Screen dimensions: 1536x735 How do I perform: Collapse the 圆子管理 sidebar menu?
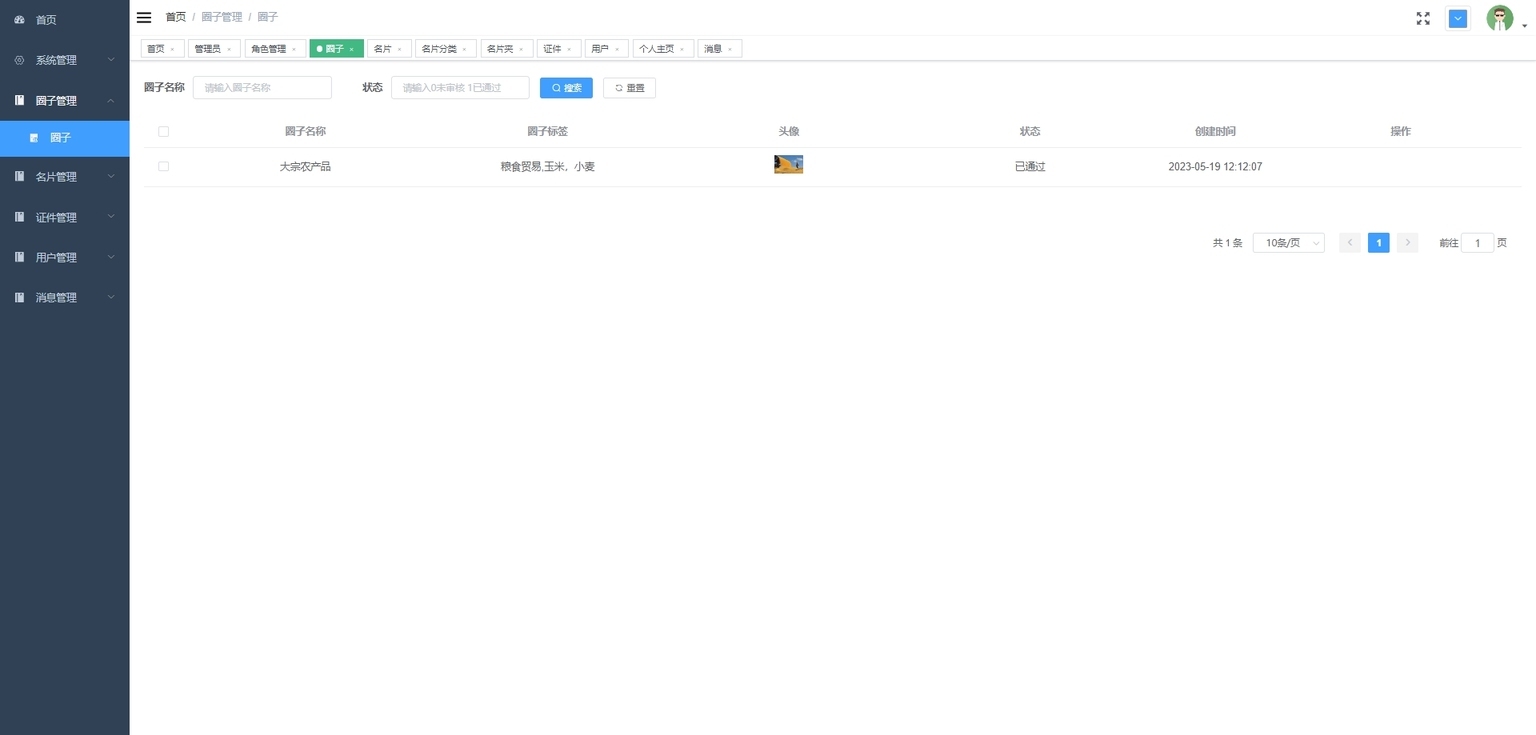(x=65, y=100)
